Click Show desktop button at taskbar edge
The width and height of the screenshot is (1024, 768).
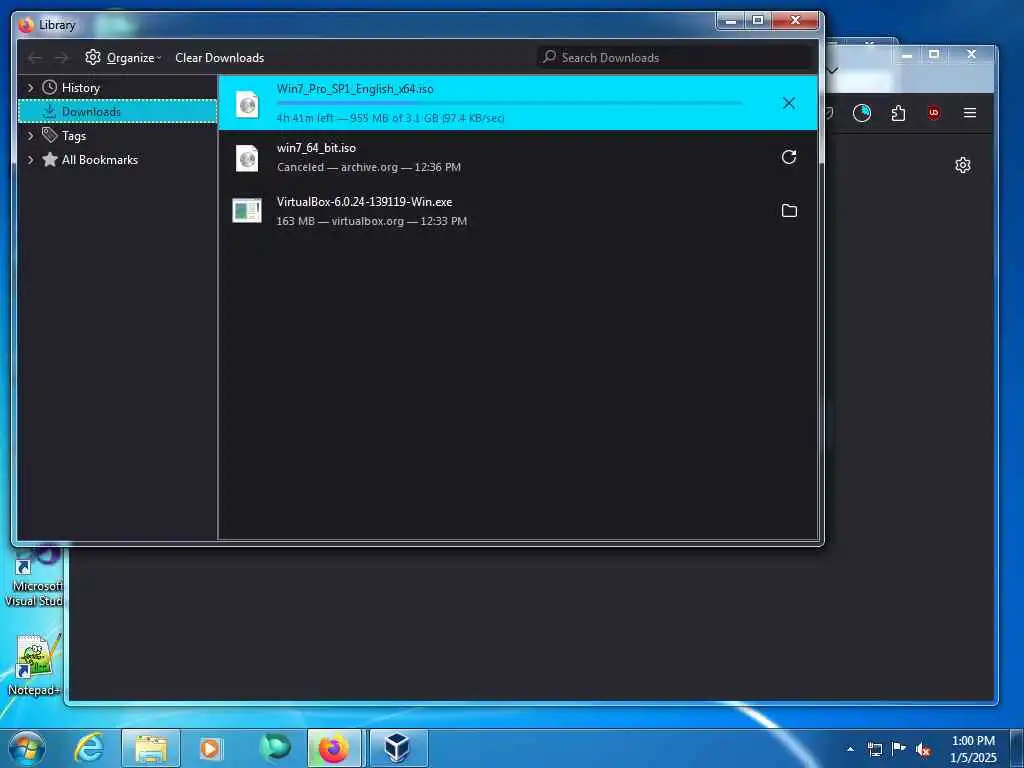click(x=1017, y=748)
